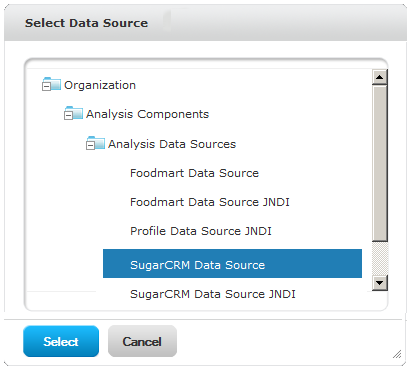The width and height of the screenshot is (411, 369).
Task: Confirm with the blue Select button
Action: 61,341
